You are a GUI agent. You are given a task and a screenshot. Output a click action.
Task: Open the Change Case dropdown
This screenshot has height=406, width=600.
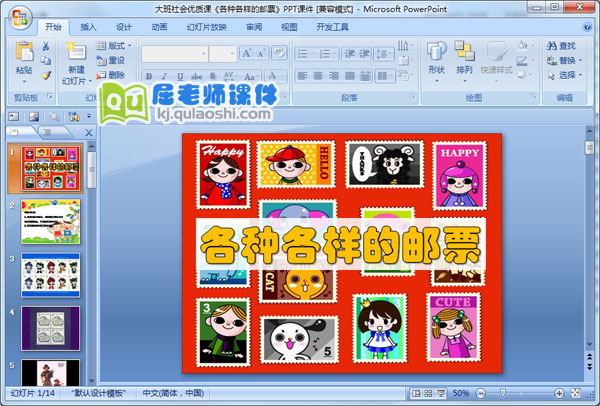coord(251,76)
